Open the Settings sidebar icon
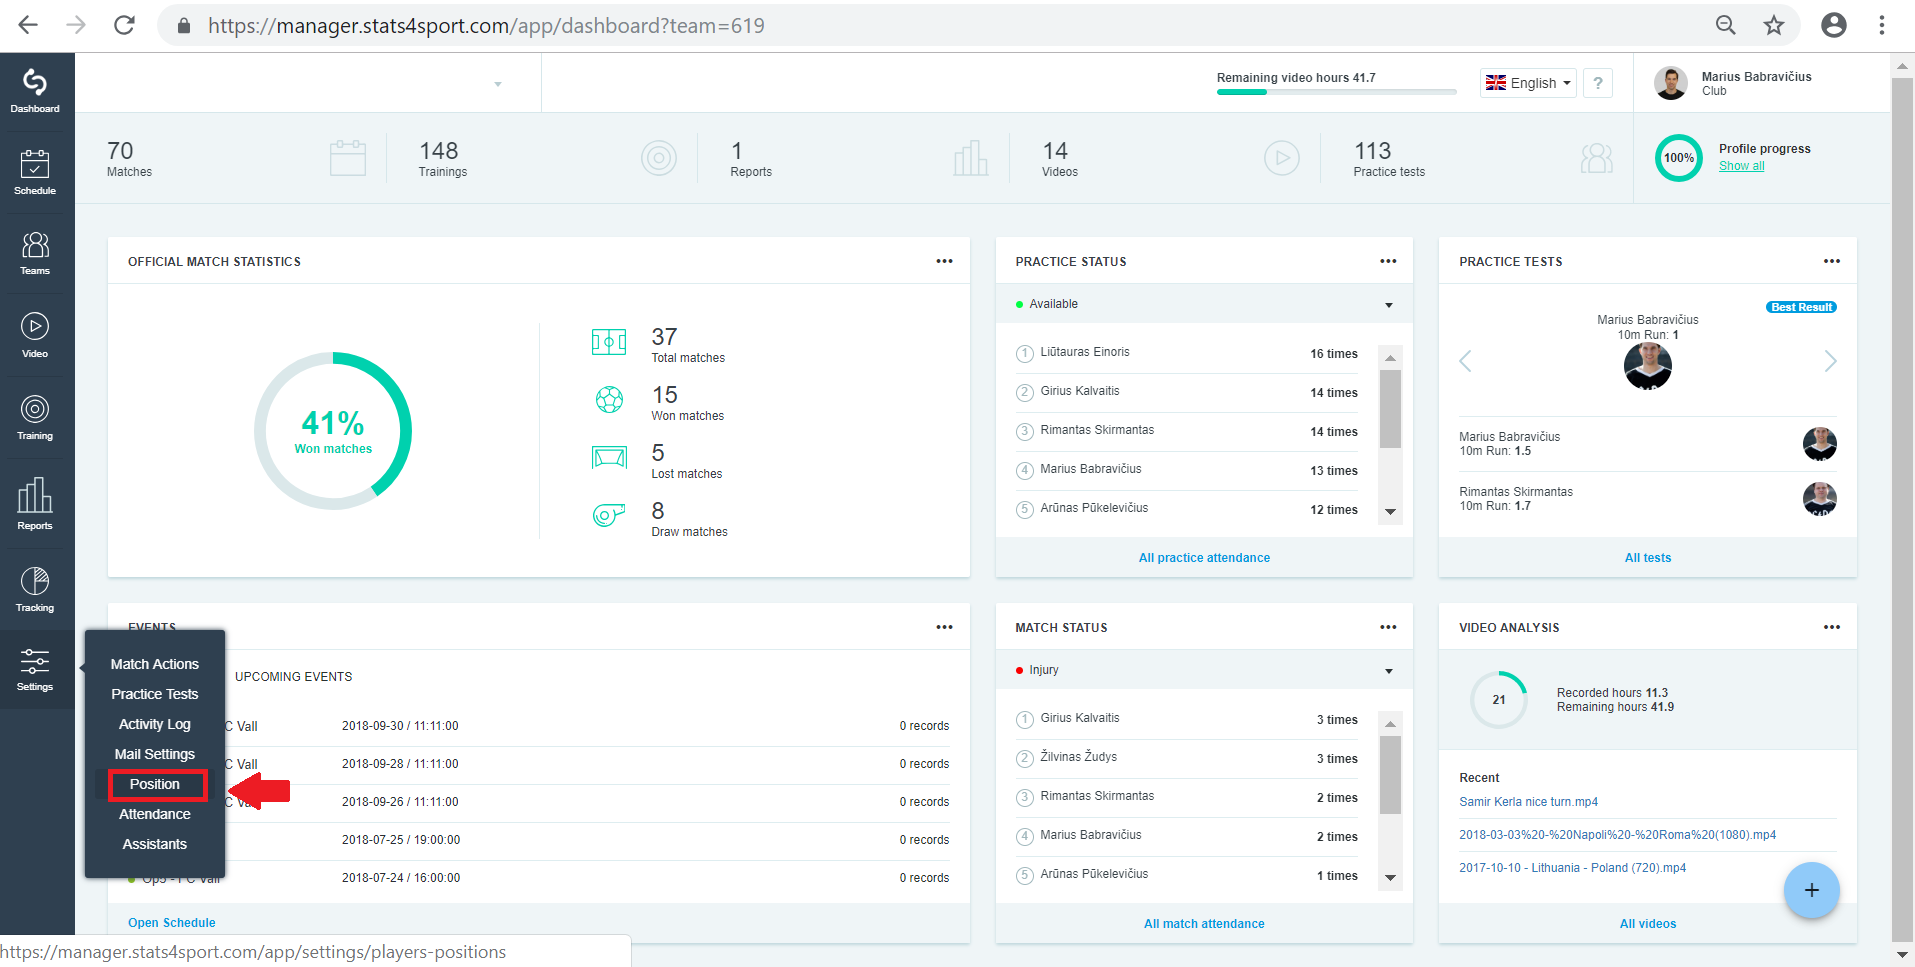 click(x=35, y=669)
